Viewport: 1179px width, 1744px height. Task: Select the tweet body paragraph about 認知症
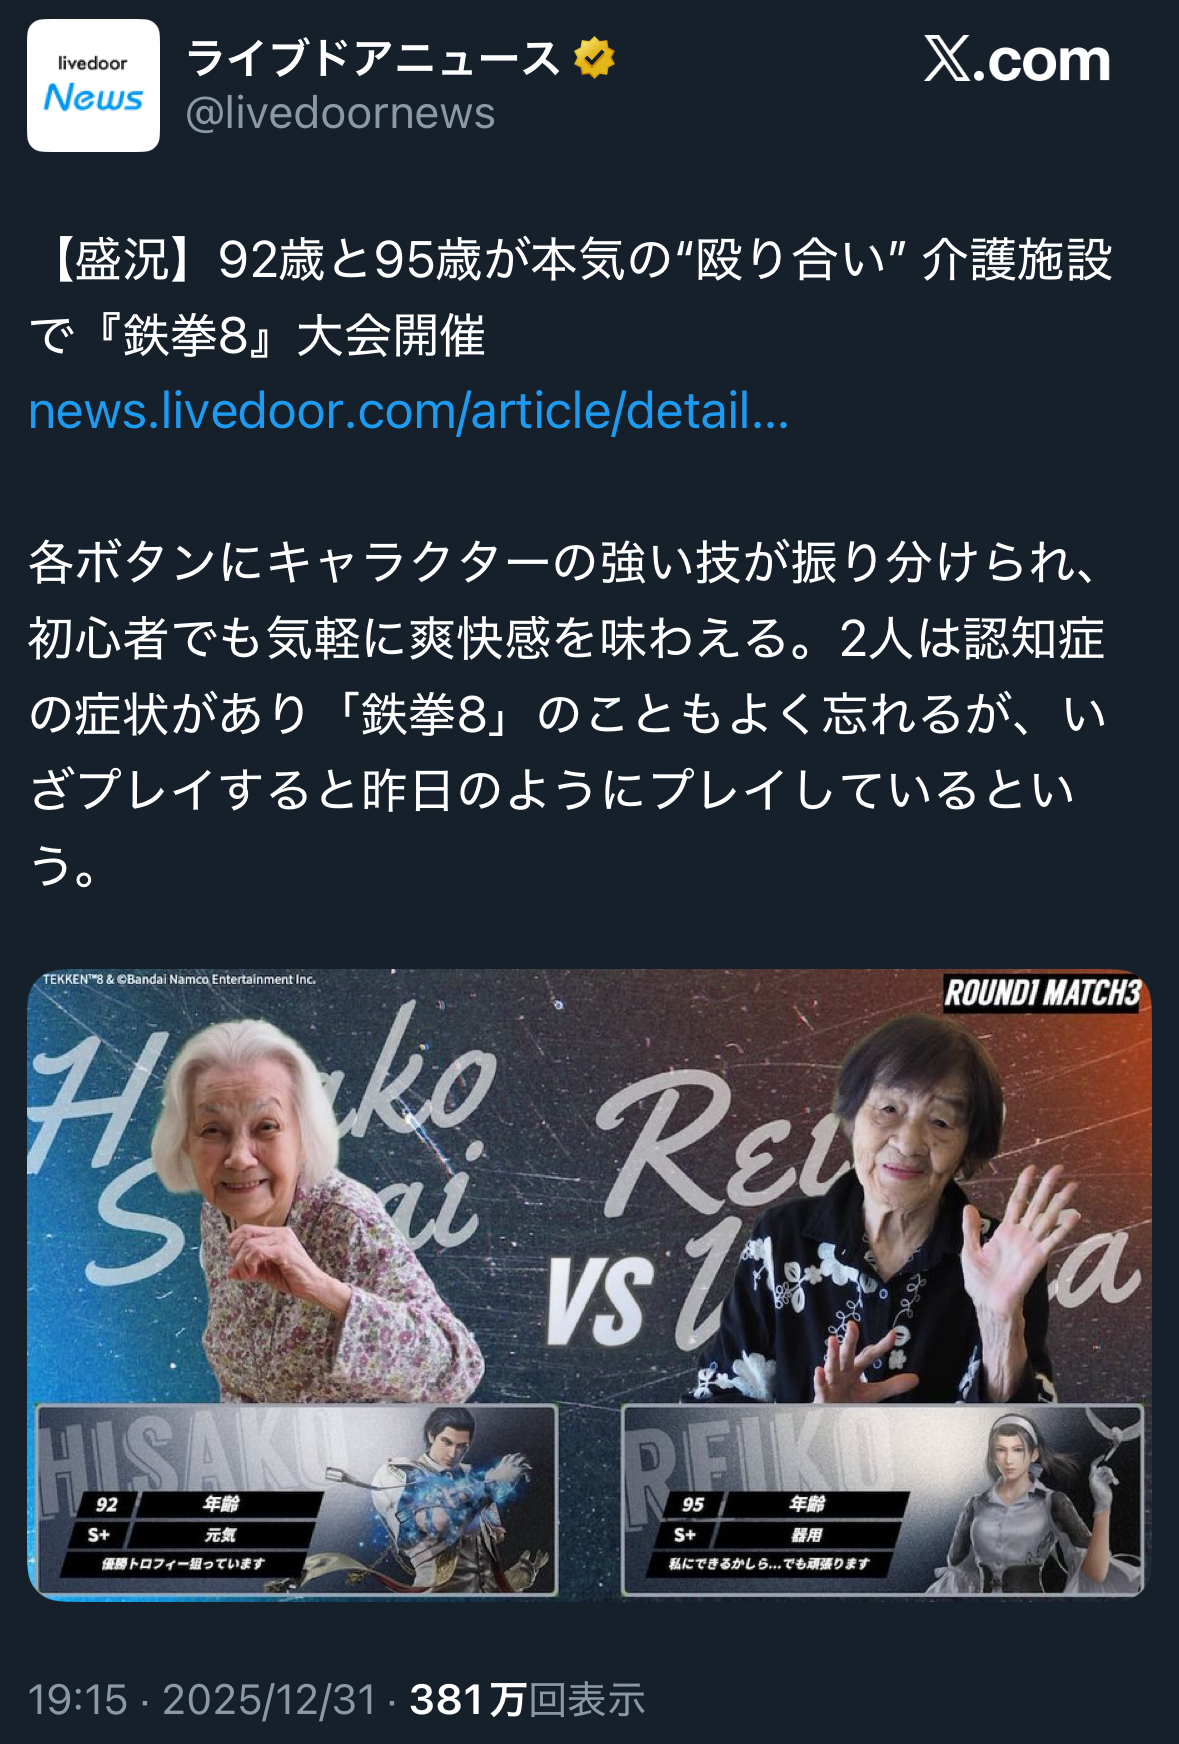coord(568,714)
